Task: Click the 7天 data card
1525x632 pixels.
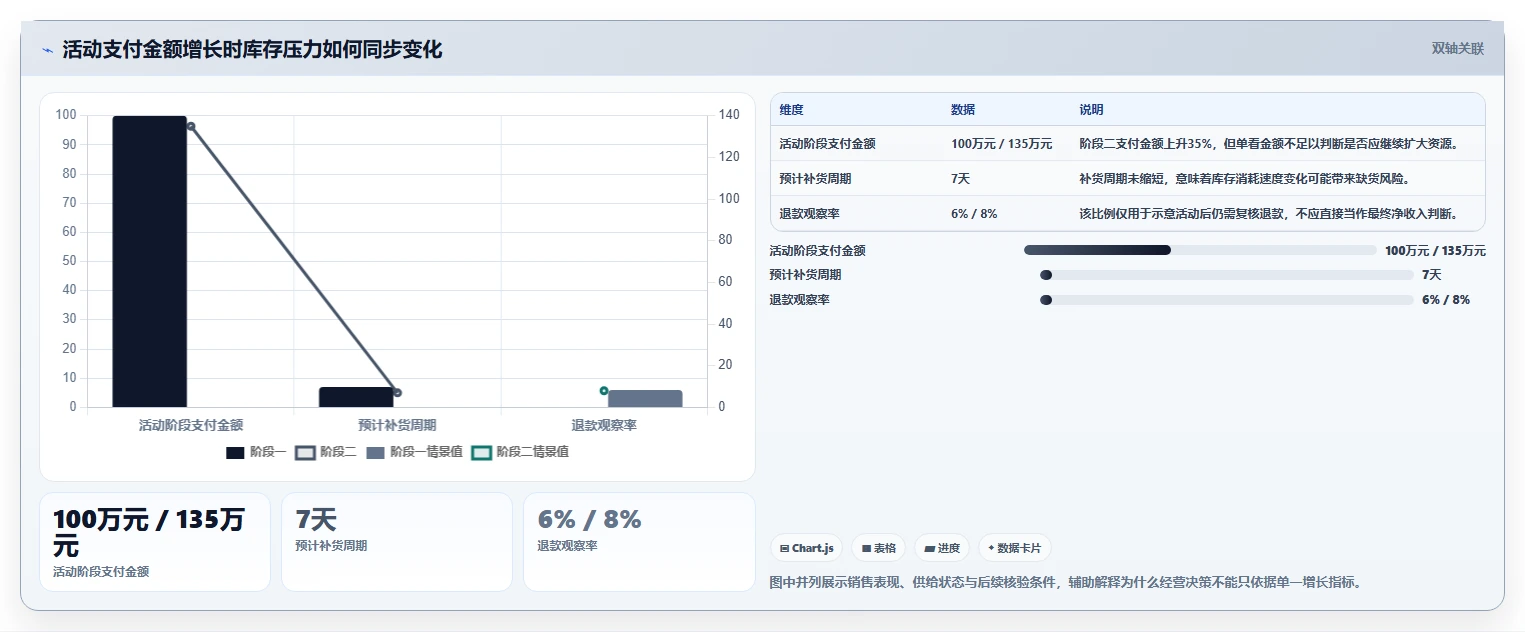Action: pyautogui.click(x=397, y=542)
